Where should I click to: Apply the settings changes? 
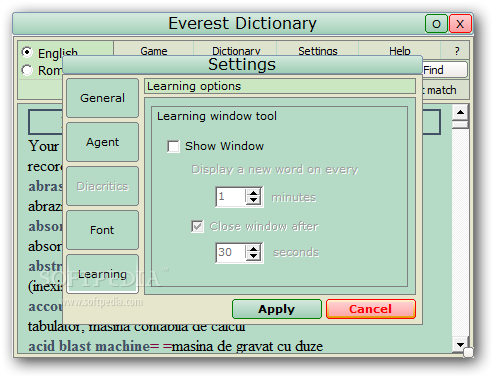[277, 309]
